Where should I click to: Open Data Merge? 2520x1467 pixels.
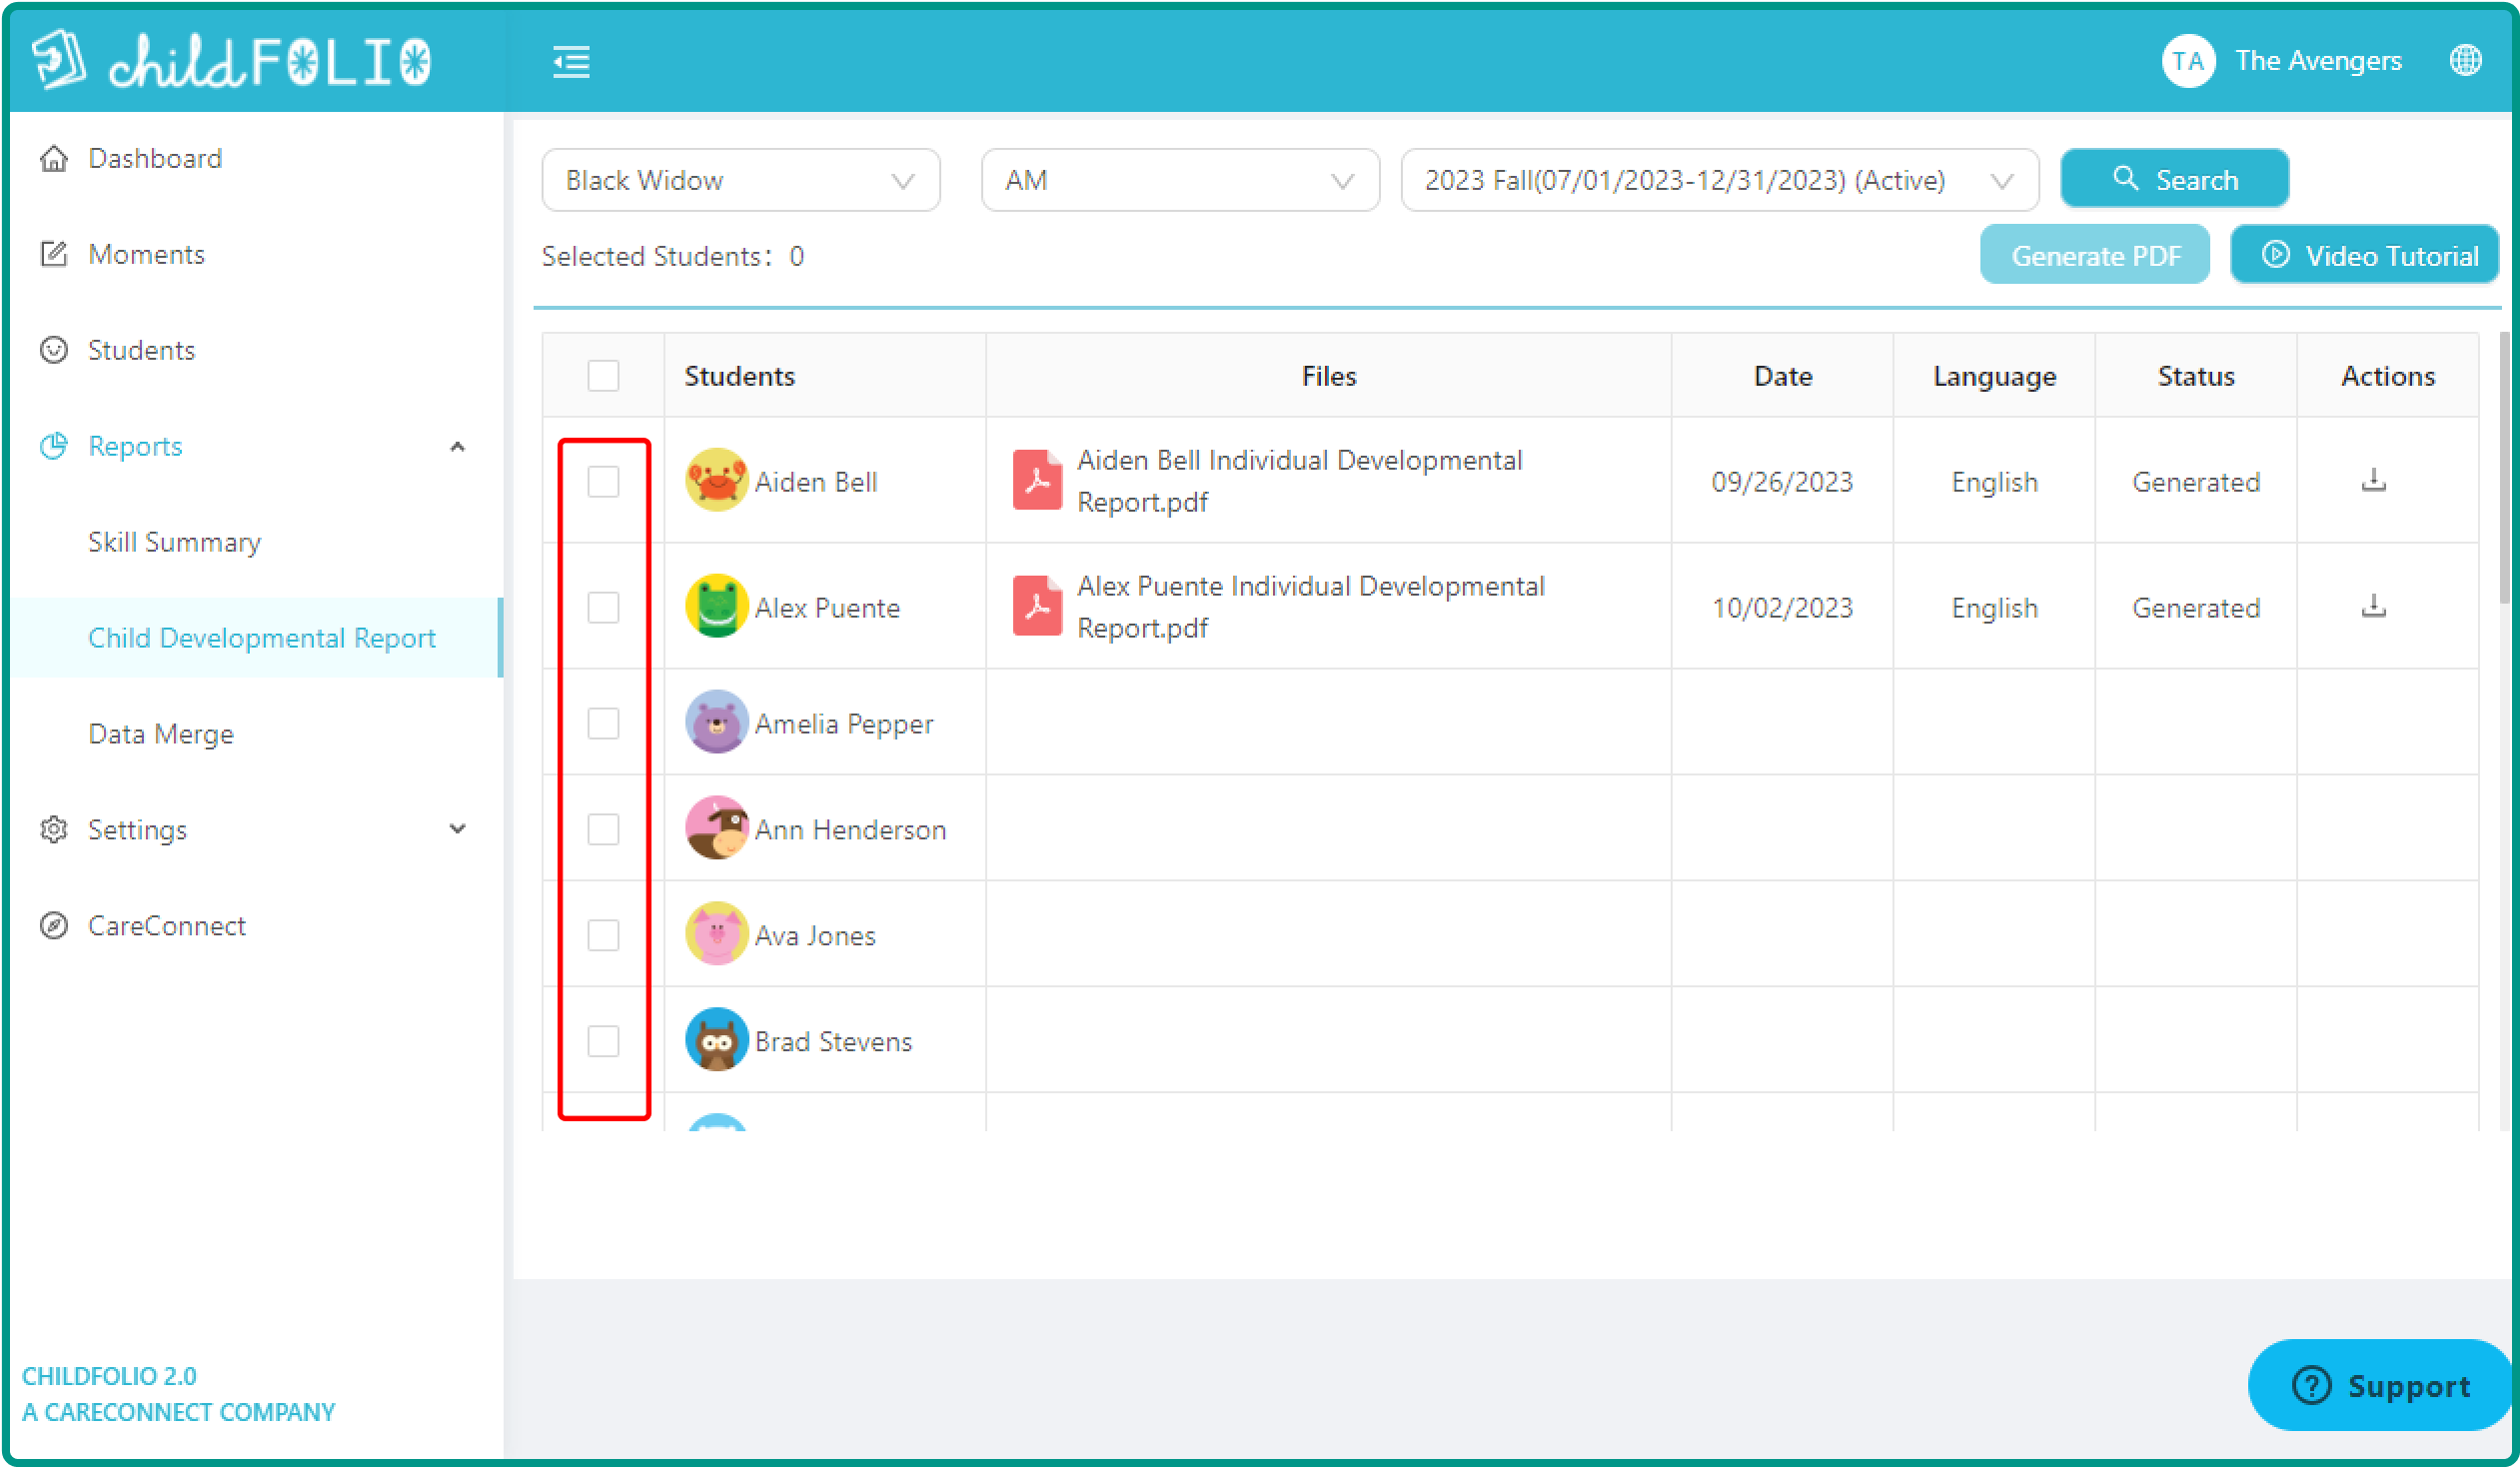(x=161, y=734)
